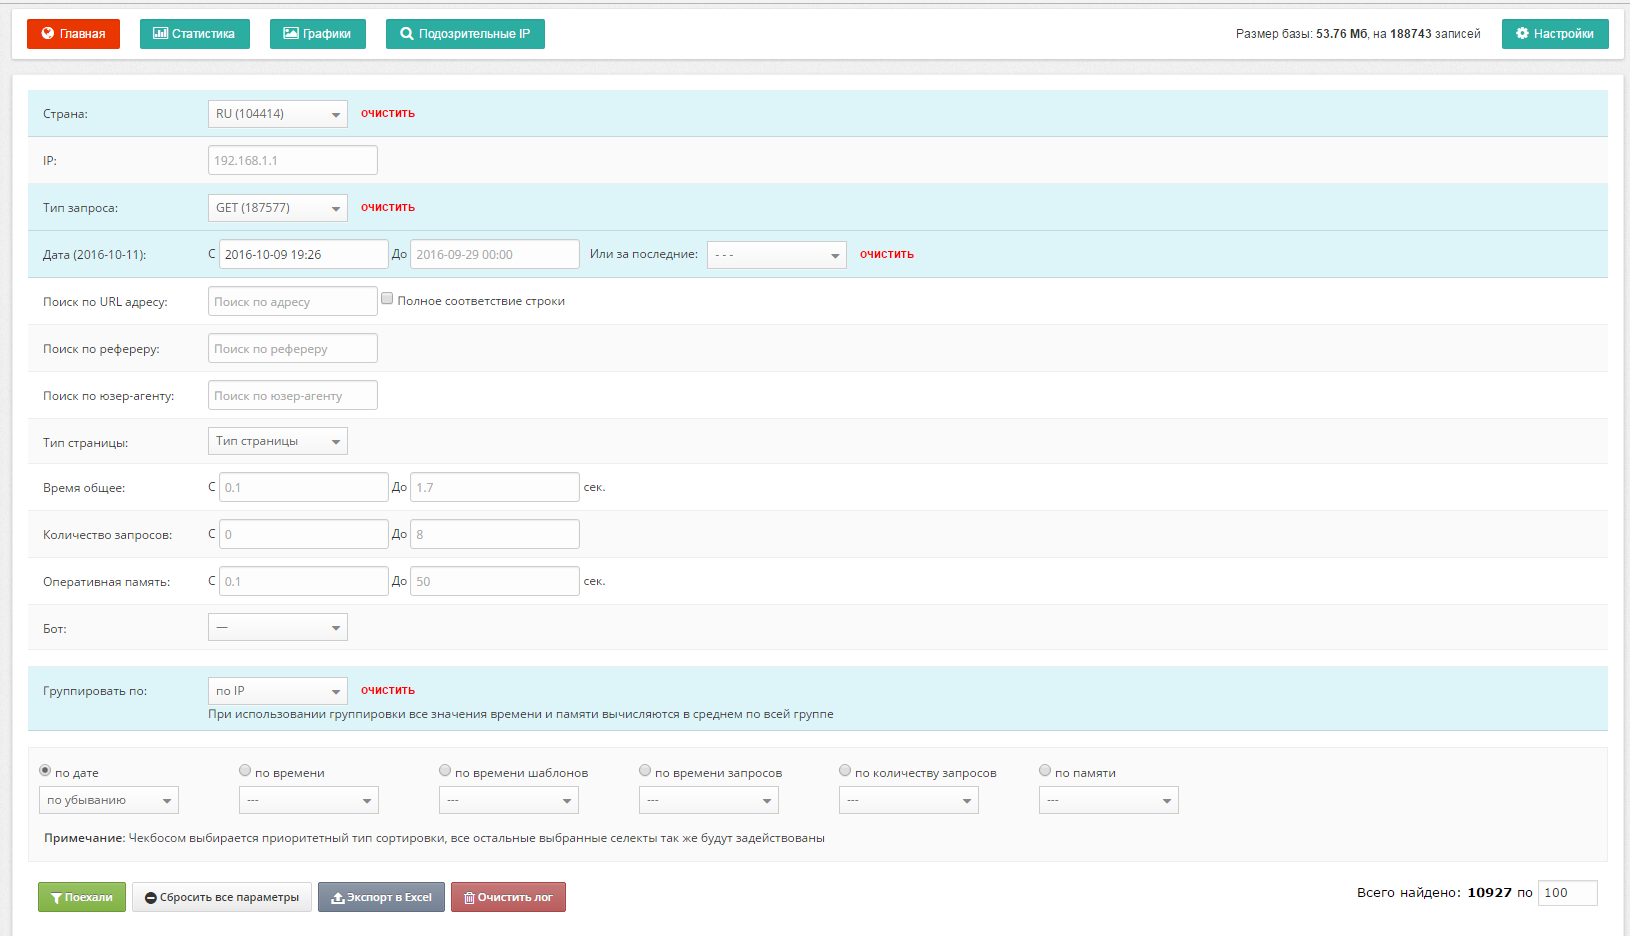Click Экспорт в Excel upload button
This screenshot has width=1630, height=936.
click(x=381, y=897)
